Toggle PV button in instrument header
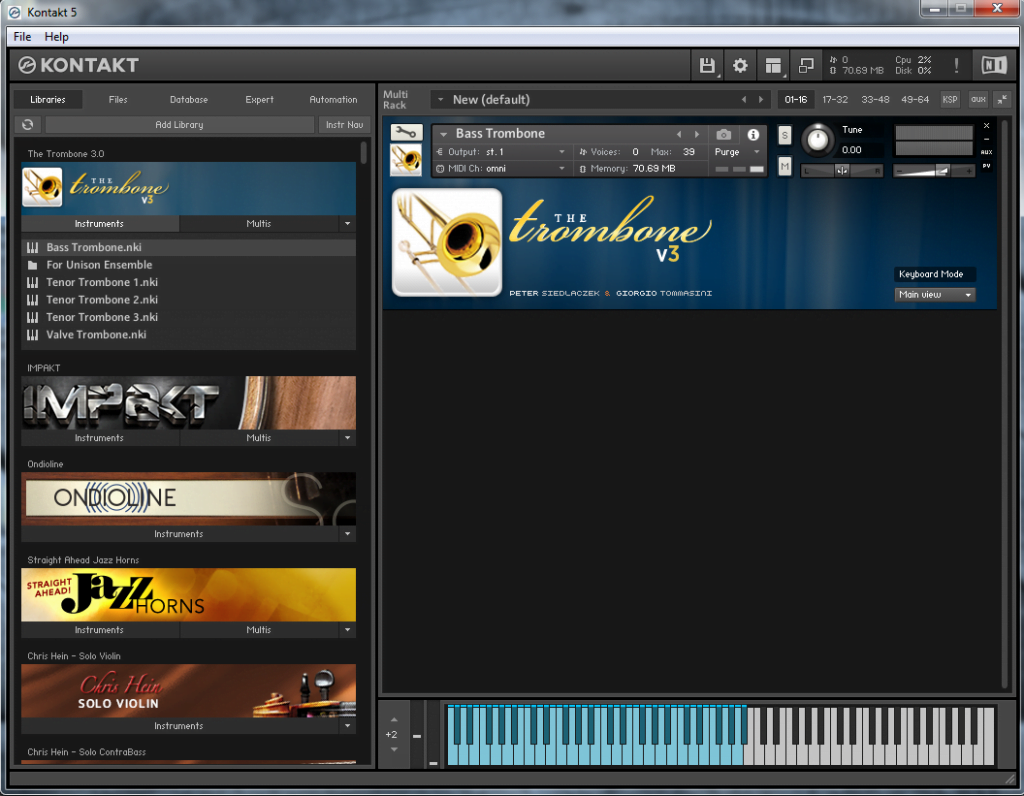The height and width of the screenshot is (796, 1024). coord(986,166)
